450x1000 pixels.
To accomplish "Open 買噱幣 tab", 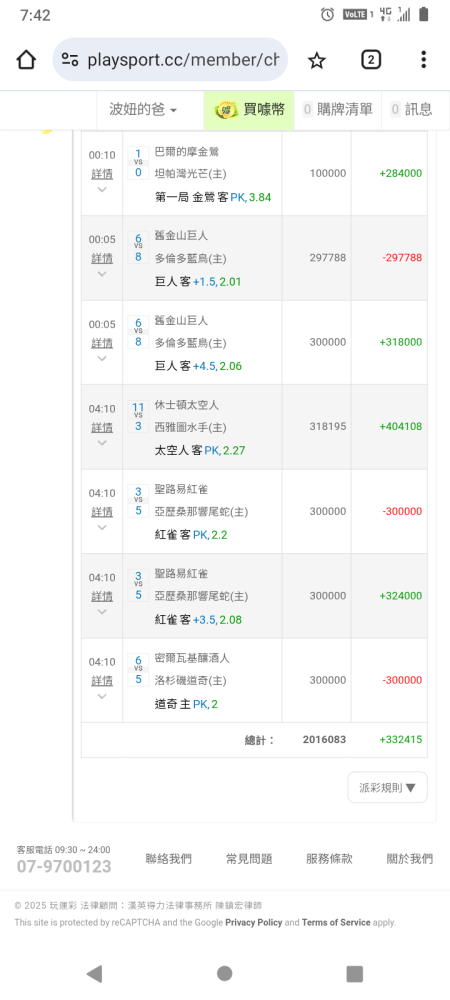I will pyautogui.click(x=249, y=110).
